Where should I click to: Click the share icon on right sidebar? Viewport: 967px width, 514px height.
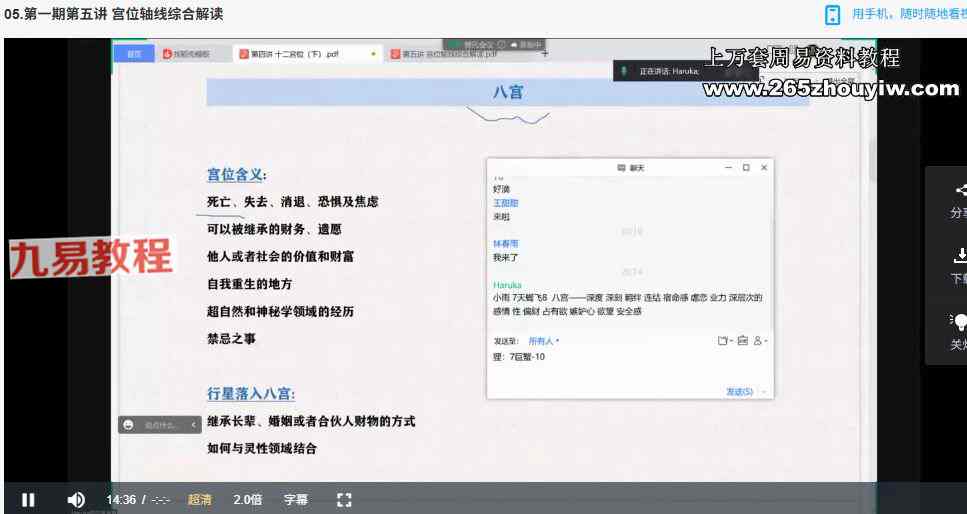click(x=960, y=190)
